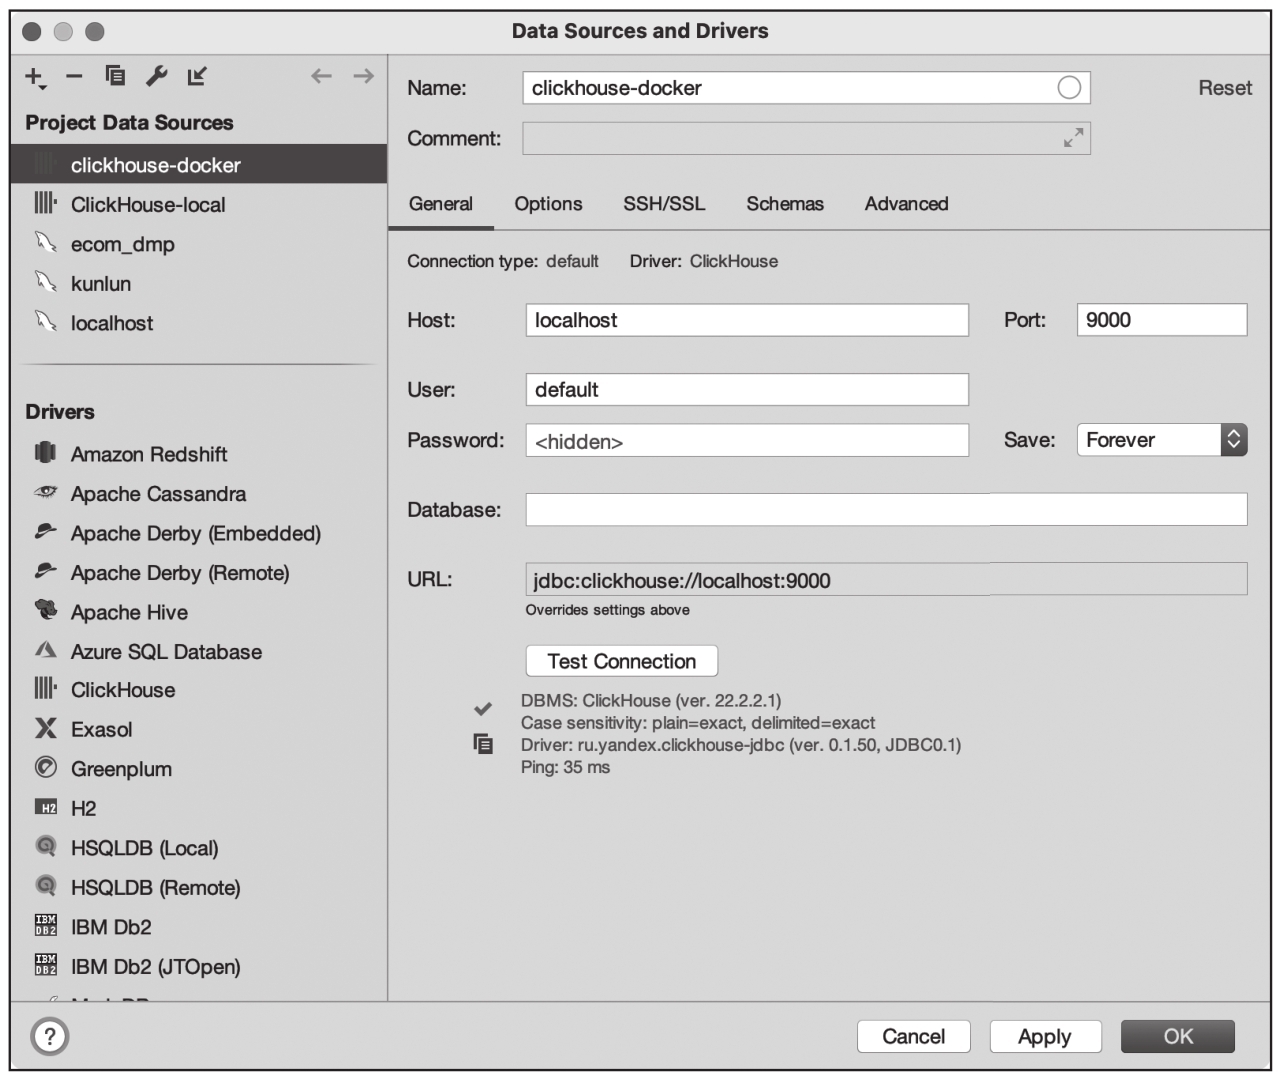This screenshot has height=1080, width=1281.
Task: Click the ClickHouse-local data source icon
Action: 45,203
